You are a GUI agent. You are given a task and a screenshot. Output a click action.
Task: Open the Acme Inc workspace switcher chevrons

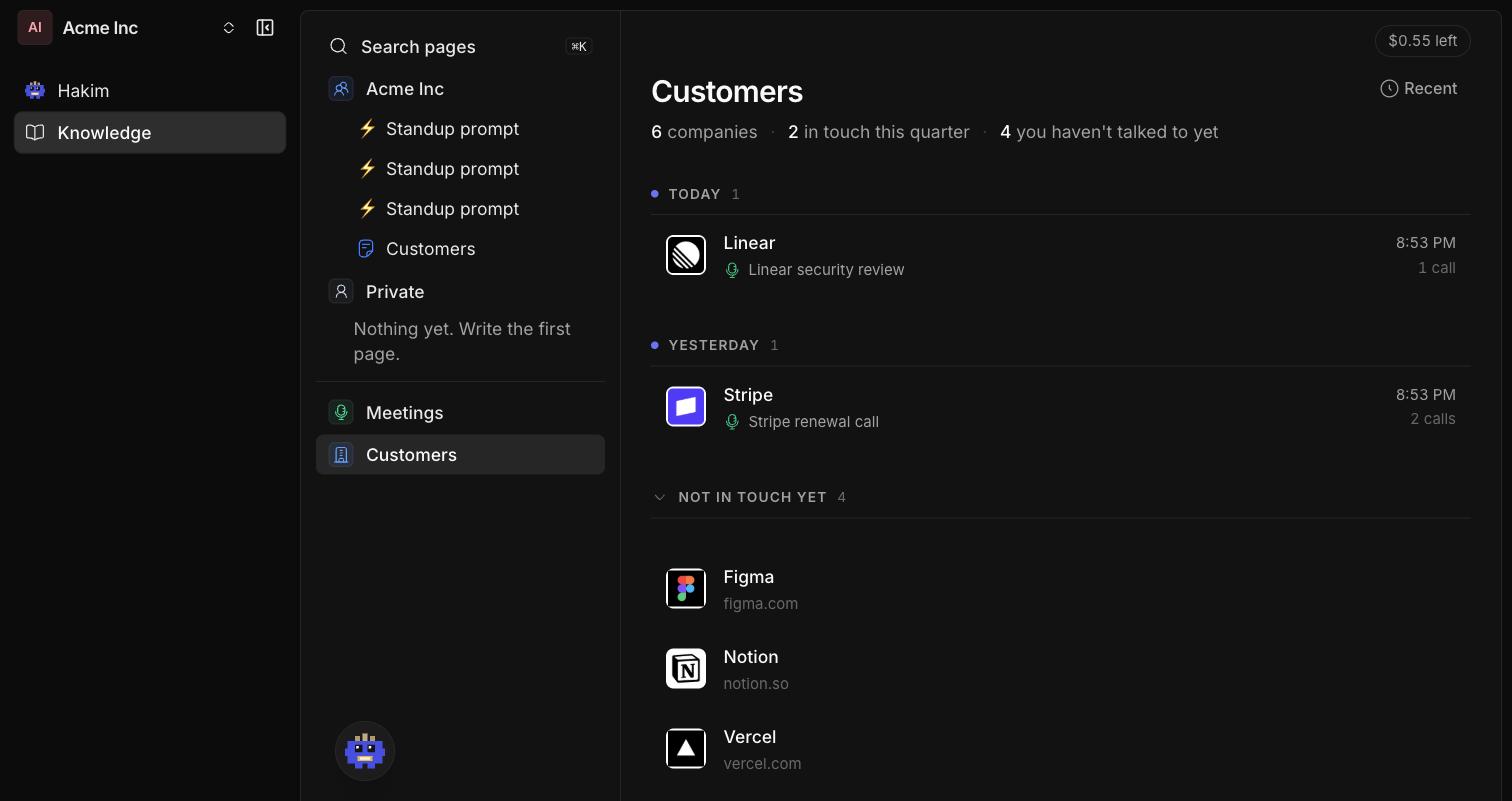coord(228,28)
